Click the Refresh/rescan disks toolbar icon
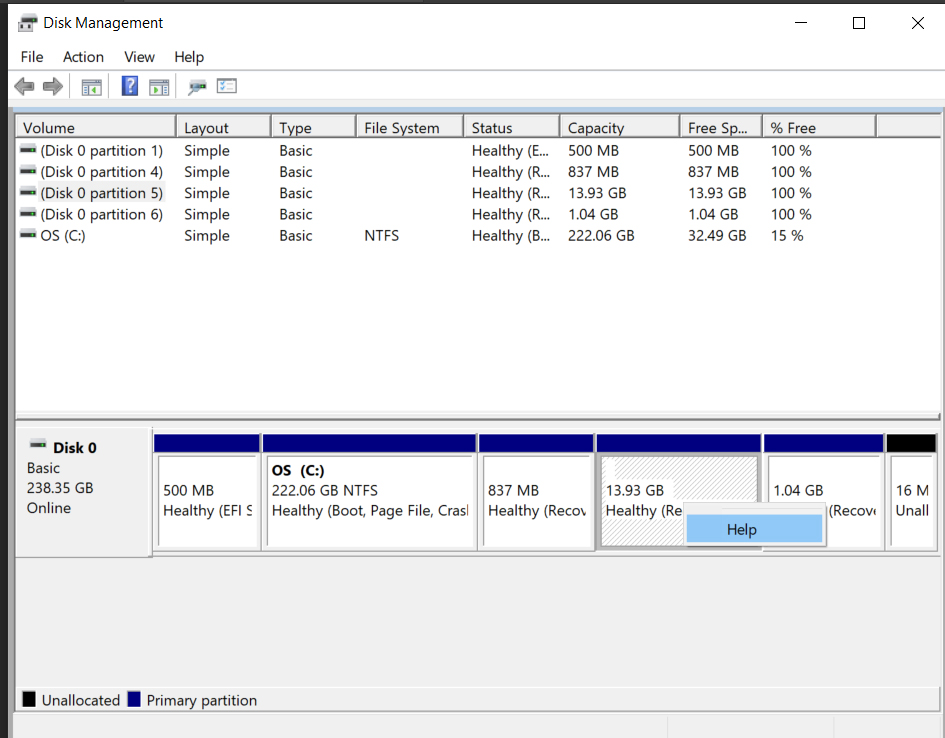Viewport: 945px width, 738px height. click(197, 87)
